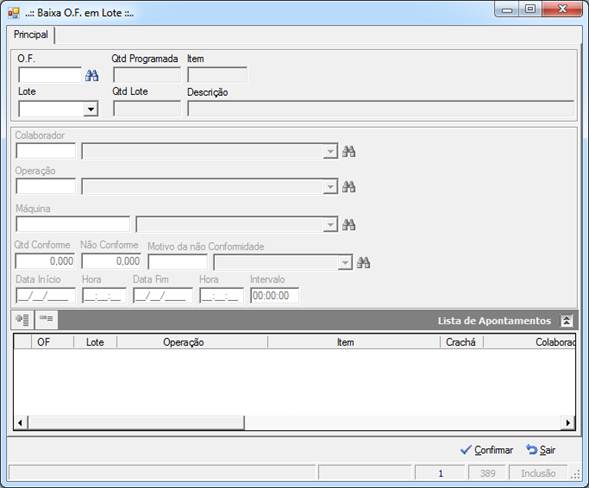
Task: Click status bar text Inclusão
Action: 538,473
